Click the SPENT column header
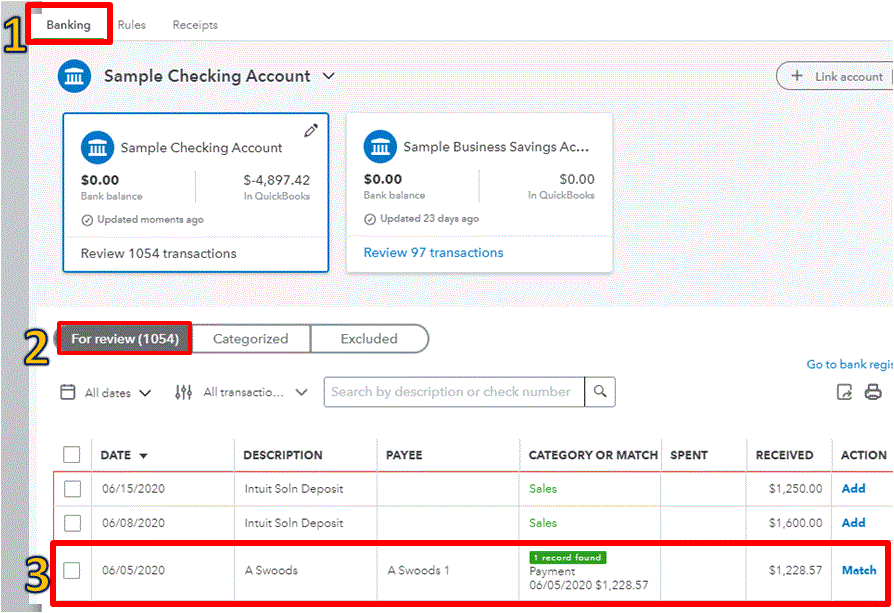Image resolution: width=894 pixels, height=613 pixels. tap(689, 455)
